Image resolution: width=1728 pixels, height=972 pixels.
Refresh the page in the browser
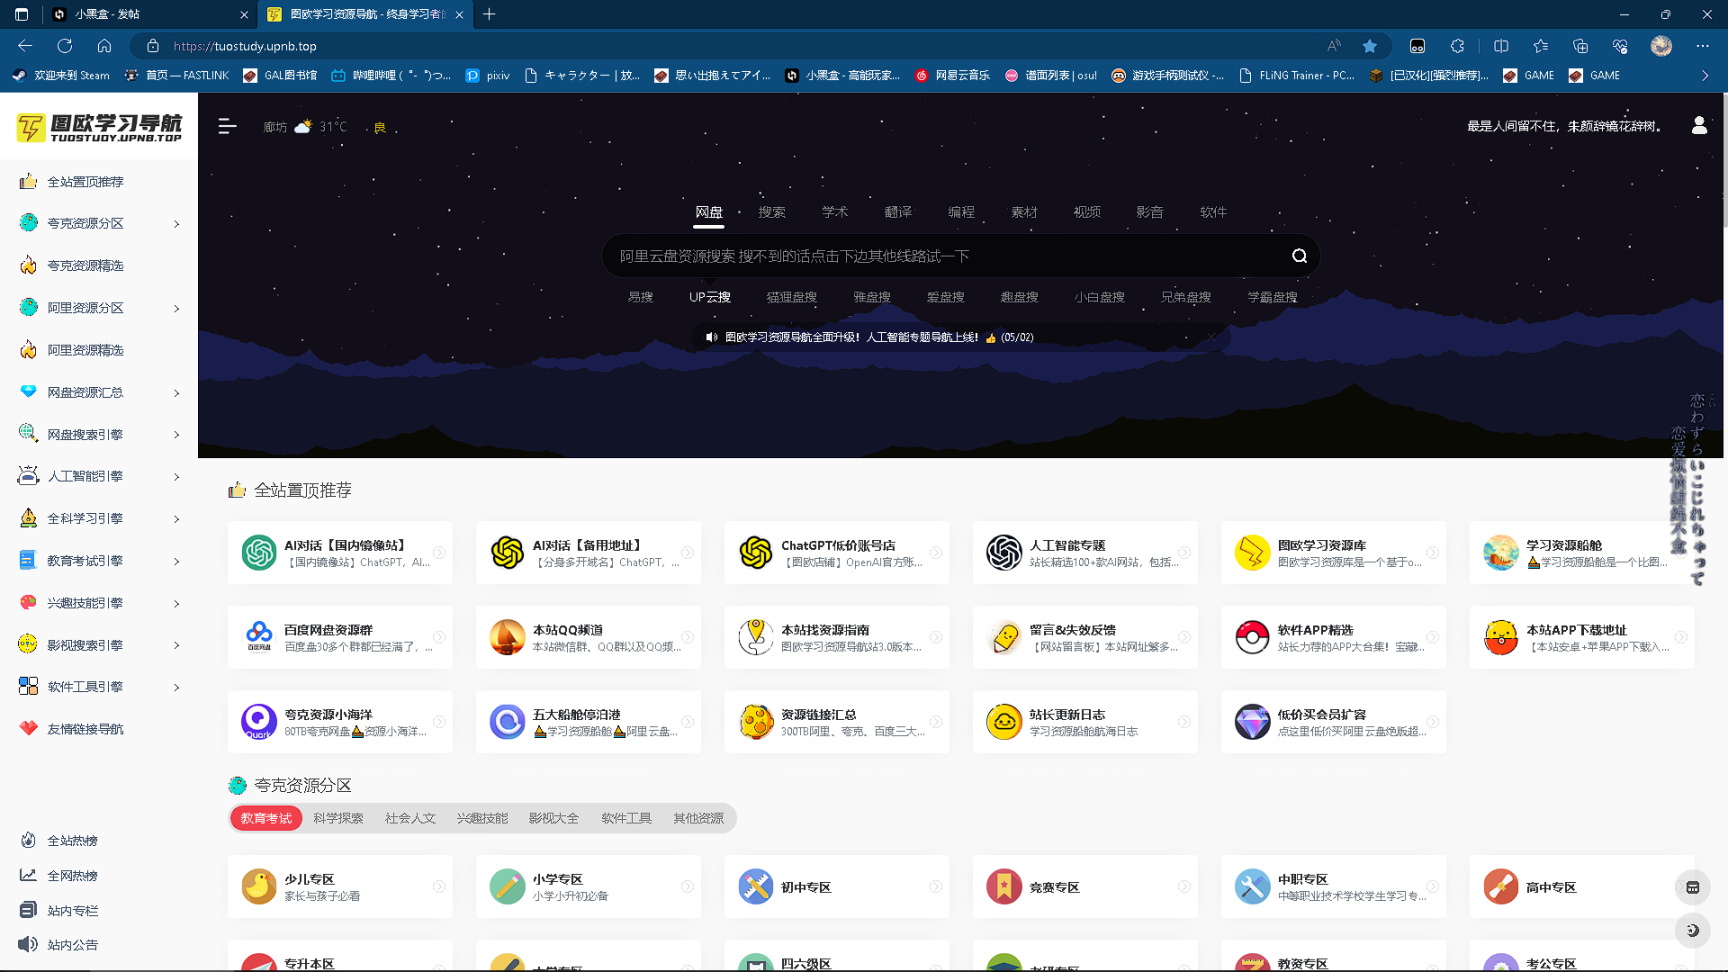[65, 46]
